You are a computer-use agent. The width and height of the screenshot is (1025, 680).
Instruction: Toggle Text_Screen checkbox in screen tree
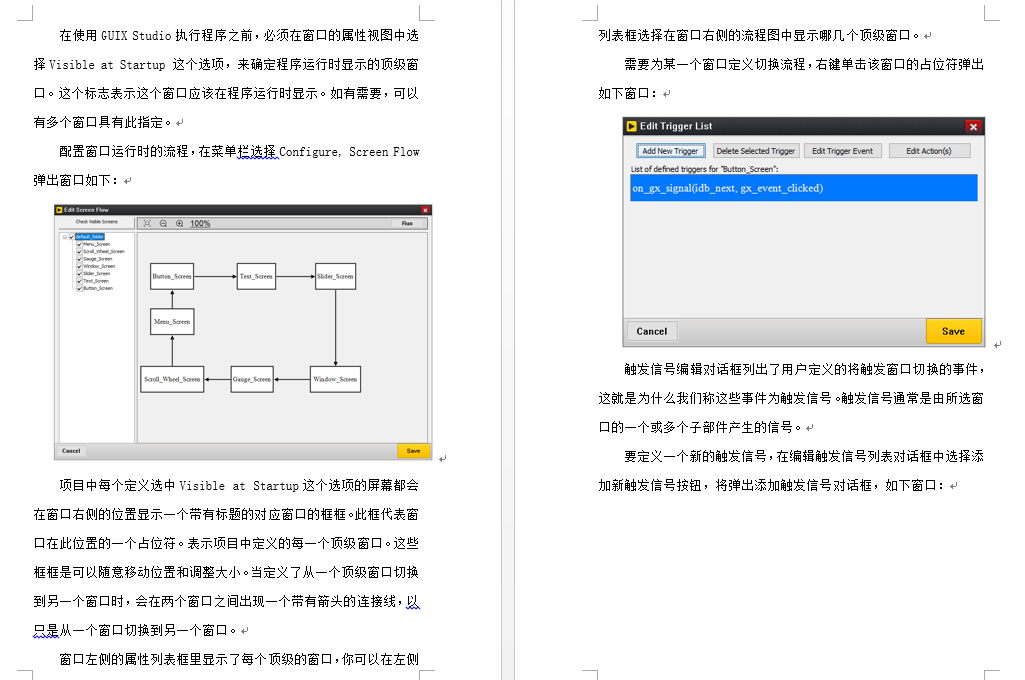point(79,281)
